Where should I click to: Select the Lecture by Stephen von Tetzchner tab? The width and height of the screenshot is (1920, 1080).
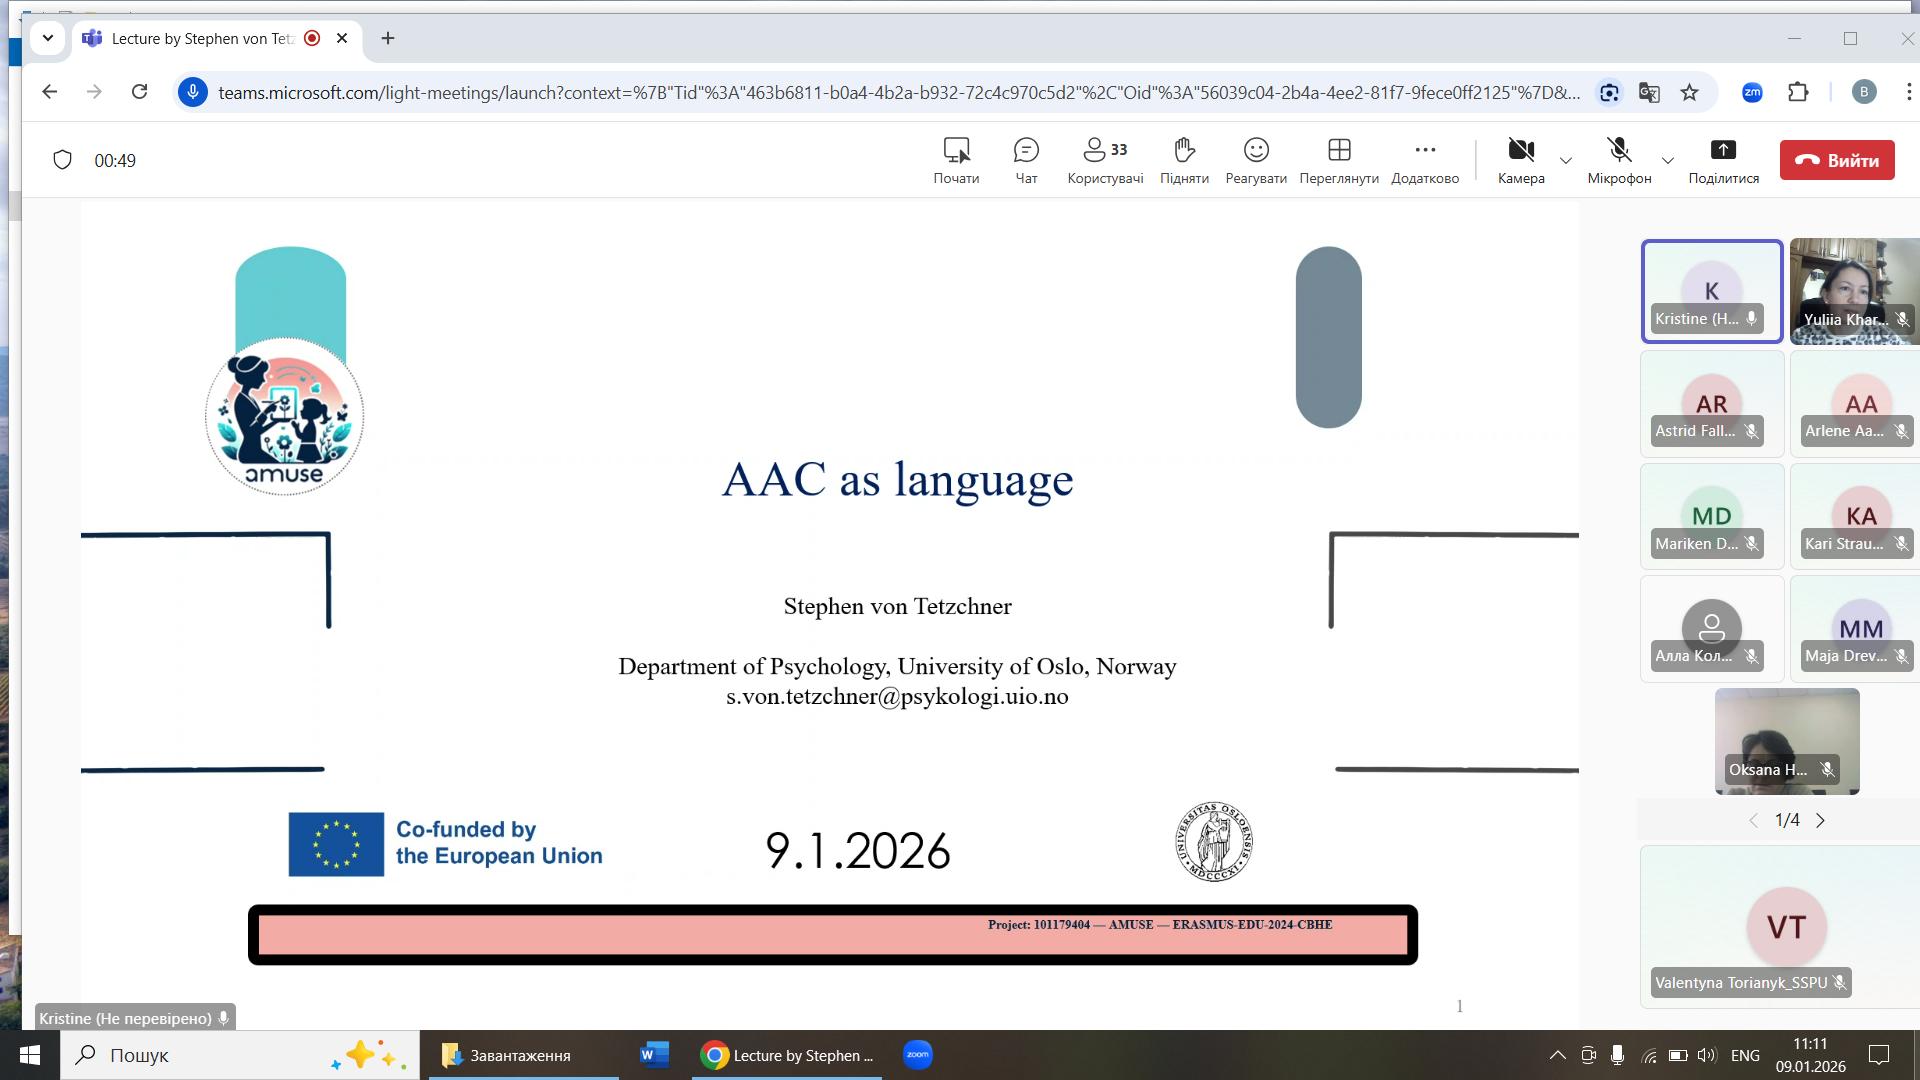click(x=200, y=38)
